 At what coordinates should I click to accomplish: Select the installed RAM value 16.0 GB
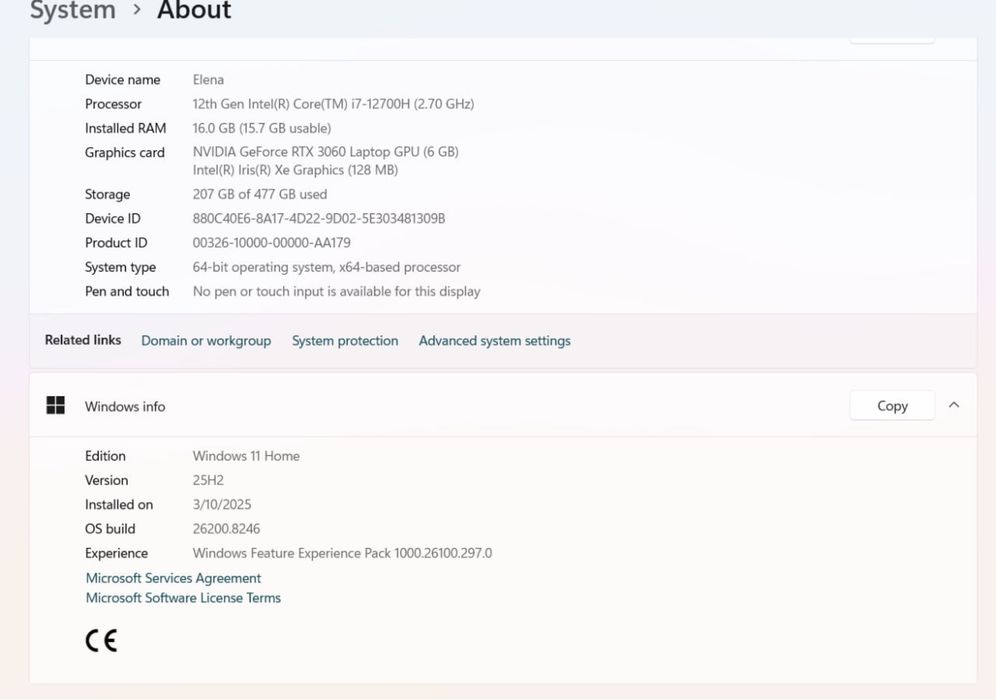262,128
